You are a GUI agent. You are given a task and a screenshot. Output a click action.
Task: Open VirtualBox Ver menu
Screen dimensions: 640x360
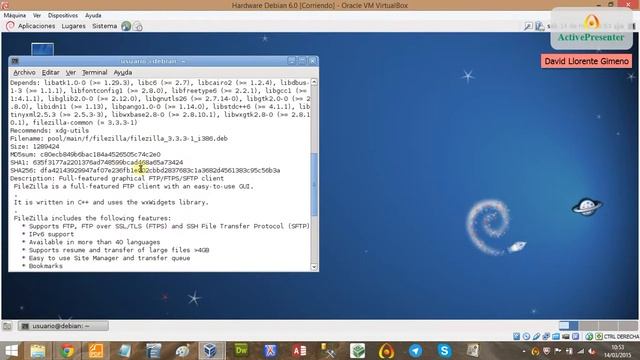tap(37, 15)
